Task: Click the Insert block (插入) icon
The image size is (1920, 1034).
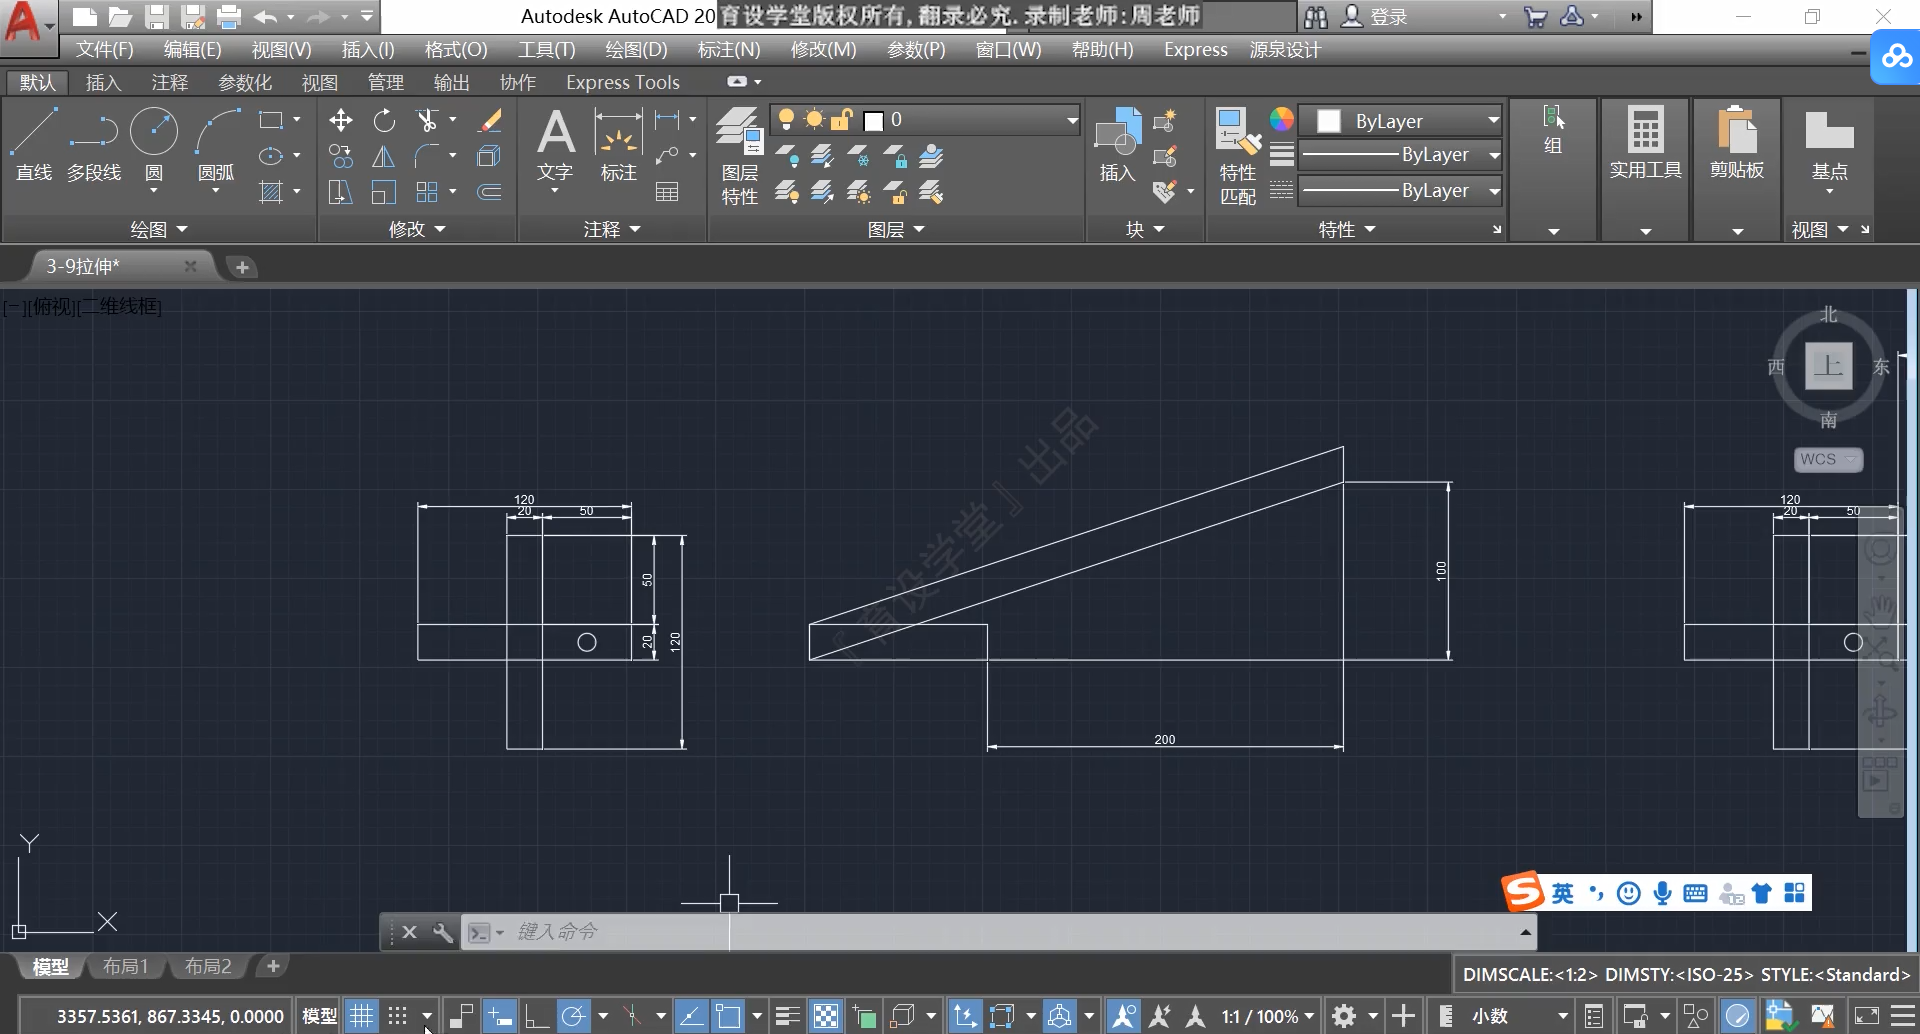Action: pos(1117,145)
